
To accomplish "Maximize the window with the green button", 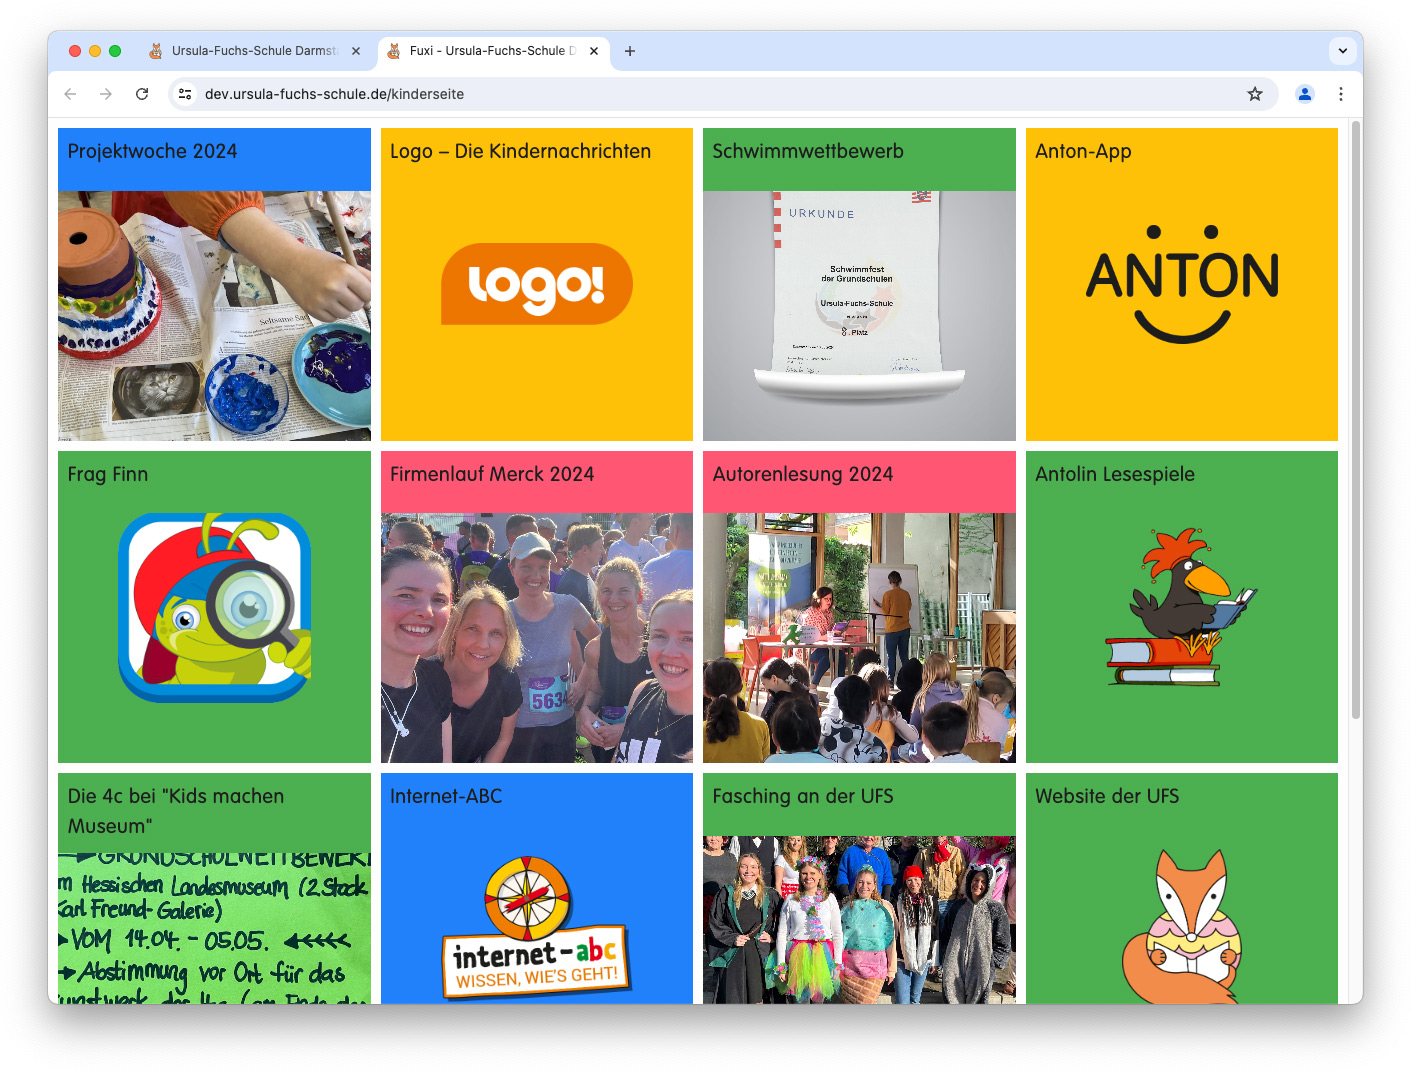I will (115, 51).
